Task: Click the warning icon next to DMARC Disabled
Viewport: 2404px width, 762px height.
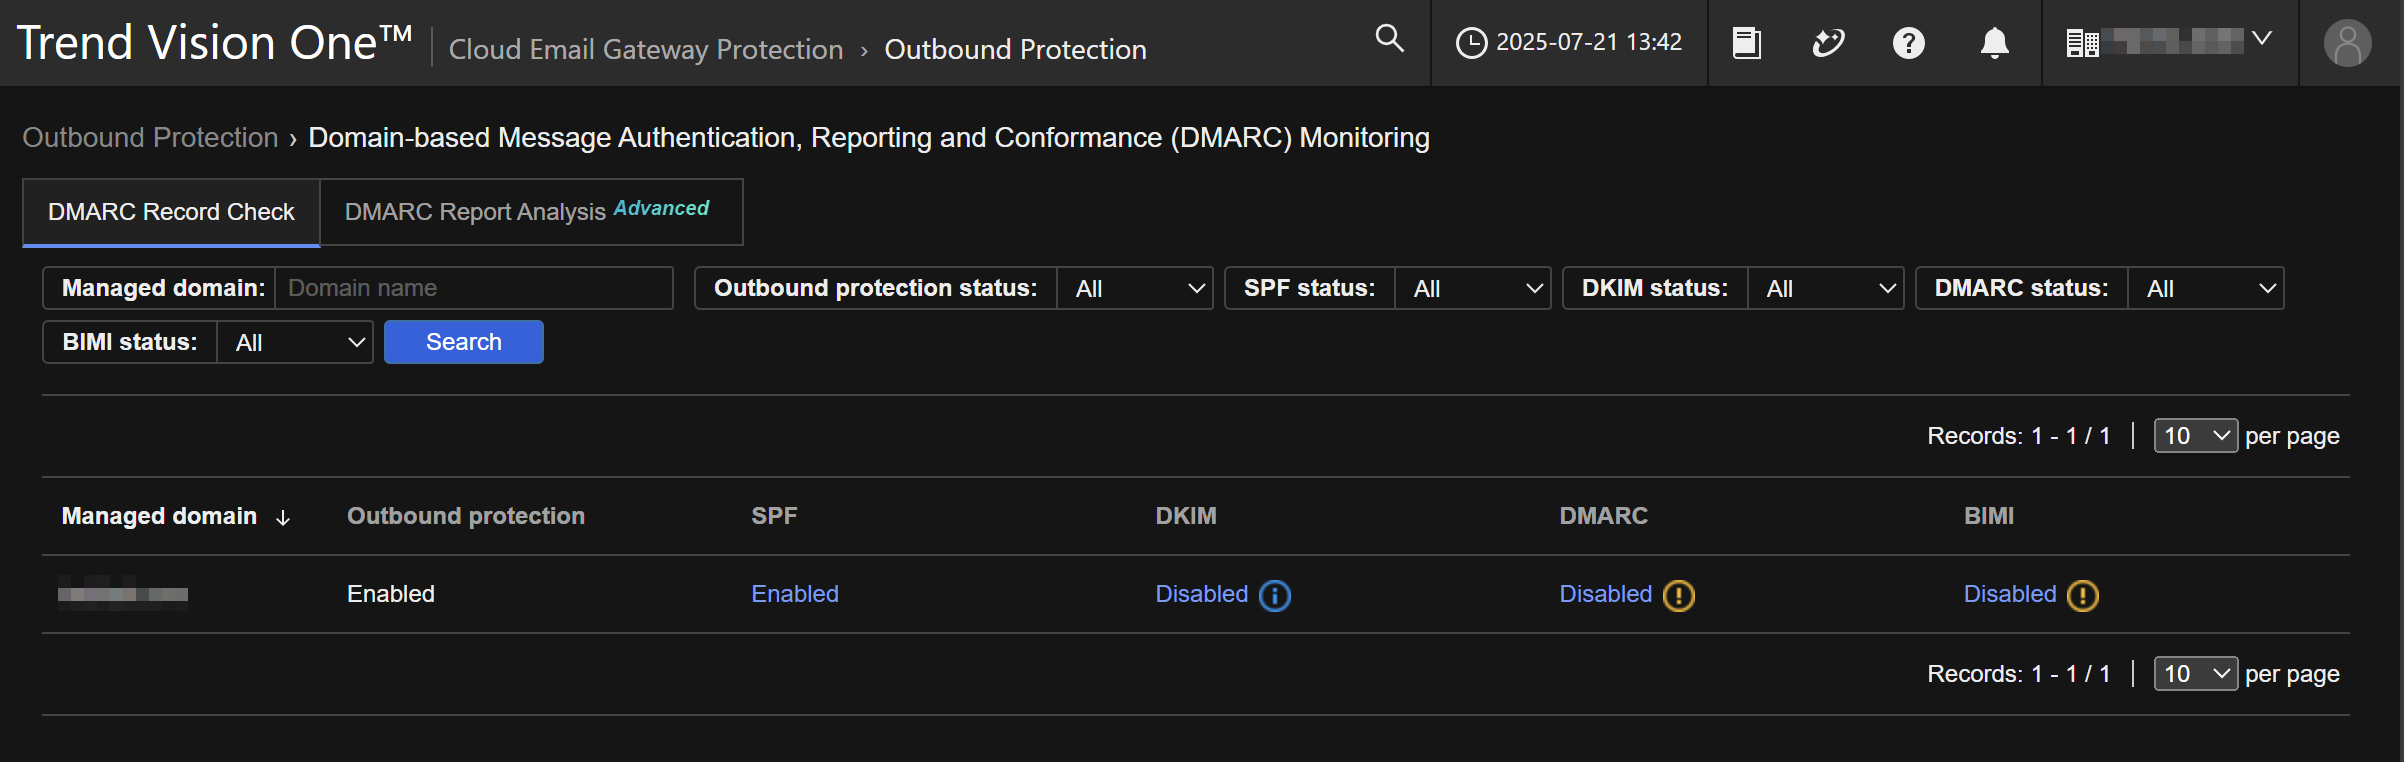Action: click(x=1678, y=596)
